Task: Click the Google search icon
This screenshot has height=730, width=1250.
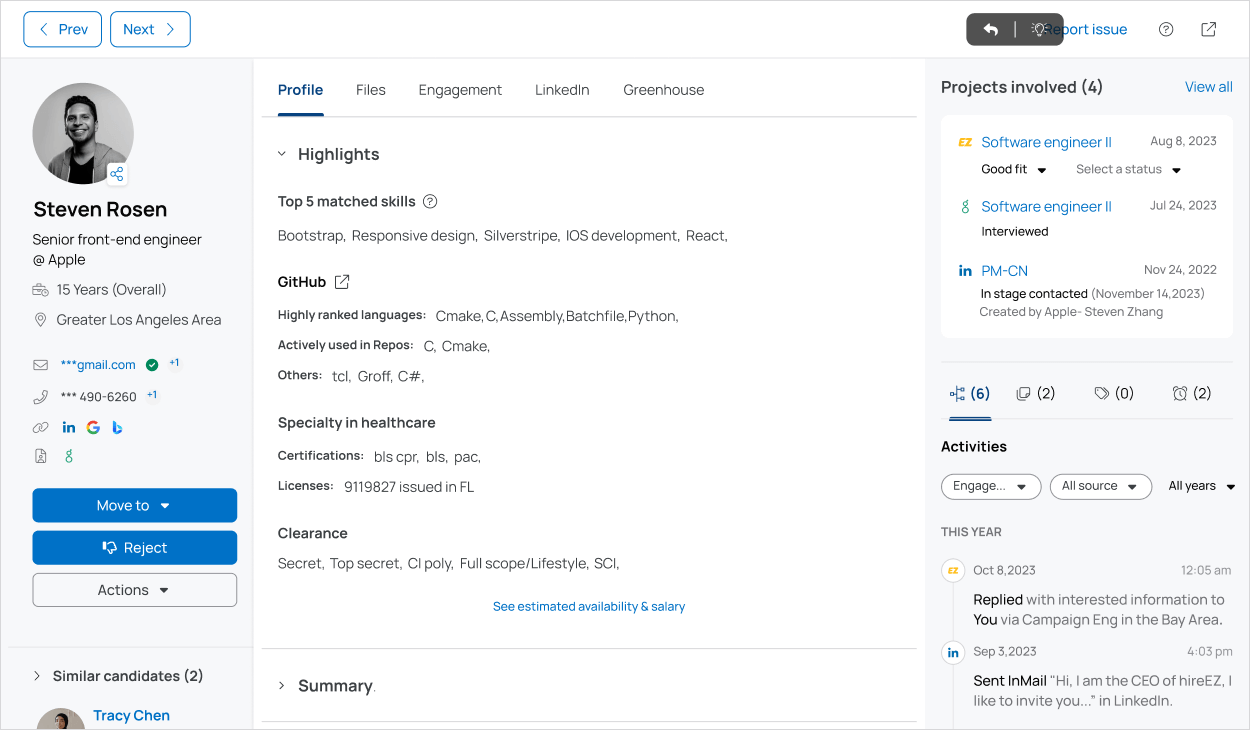Action: tap(93, 427)
